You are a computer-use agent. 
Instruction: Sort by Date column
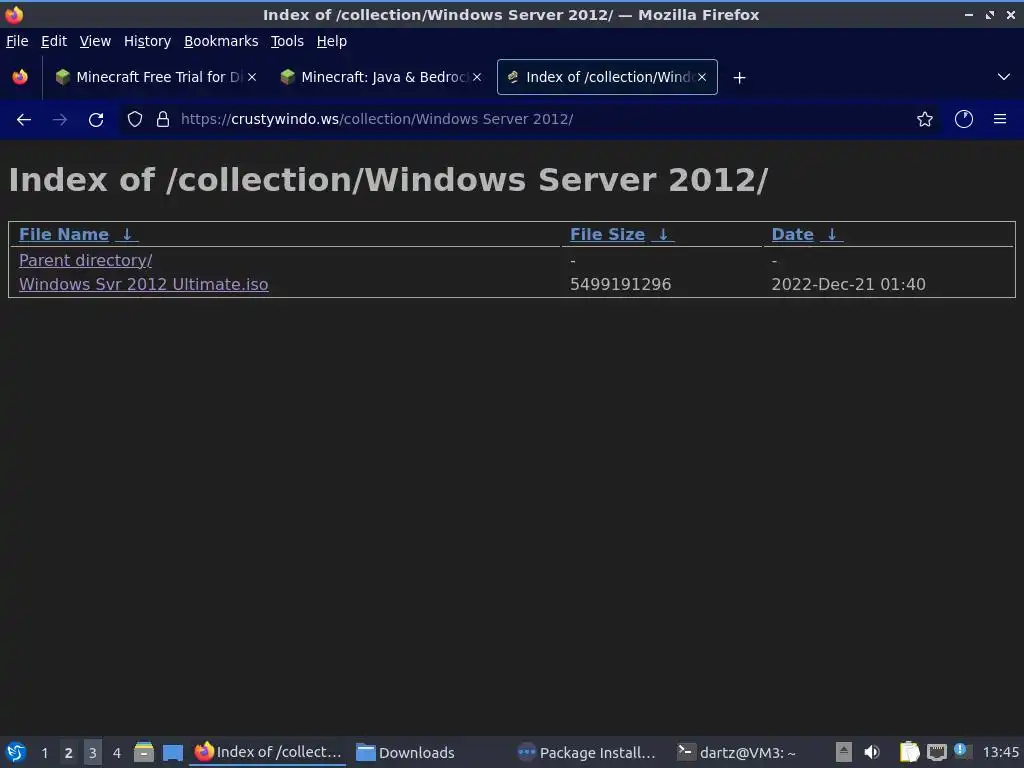tap(793, 234)
